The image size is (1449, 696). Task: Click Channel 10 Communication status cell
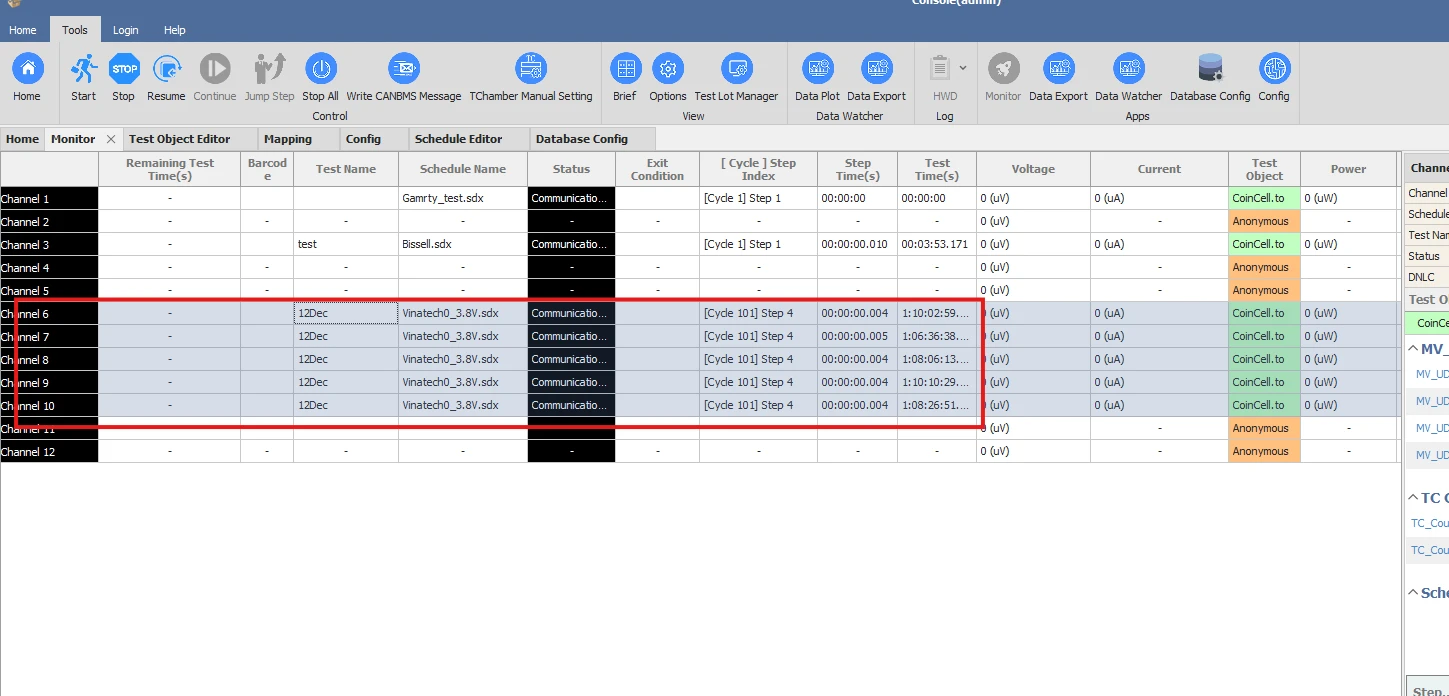point(571,405)
